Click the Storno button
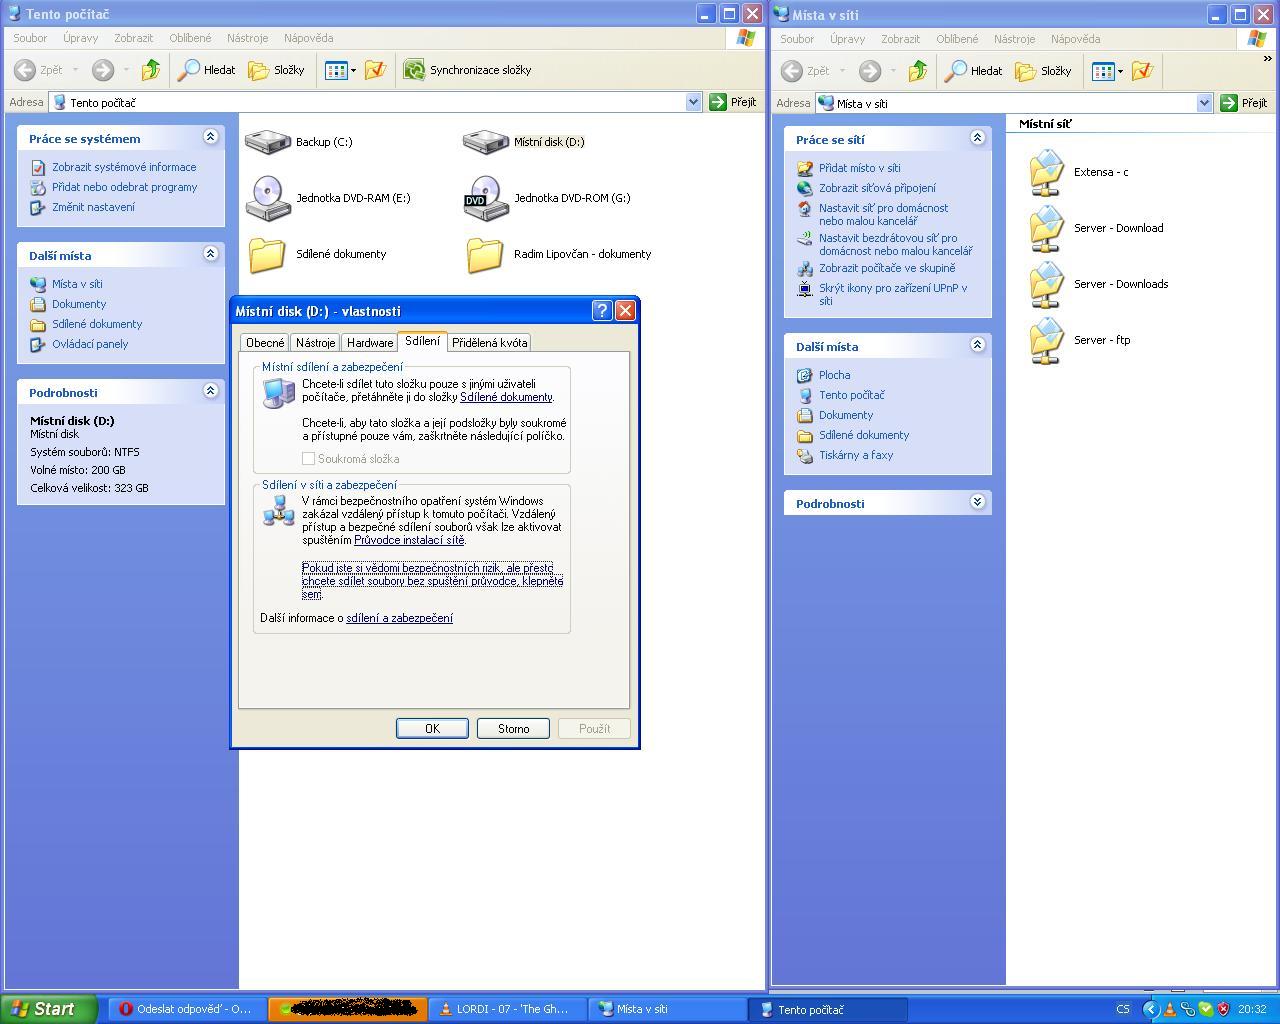 [x=513, y=728]
